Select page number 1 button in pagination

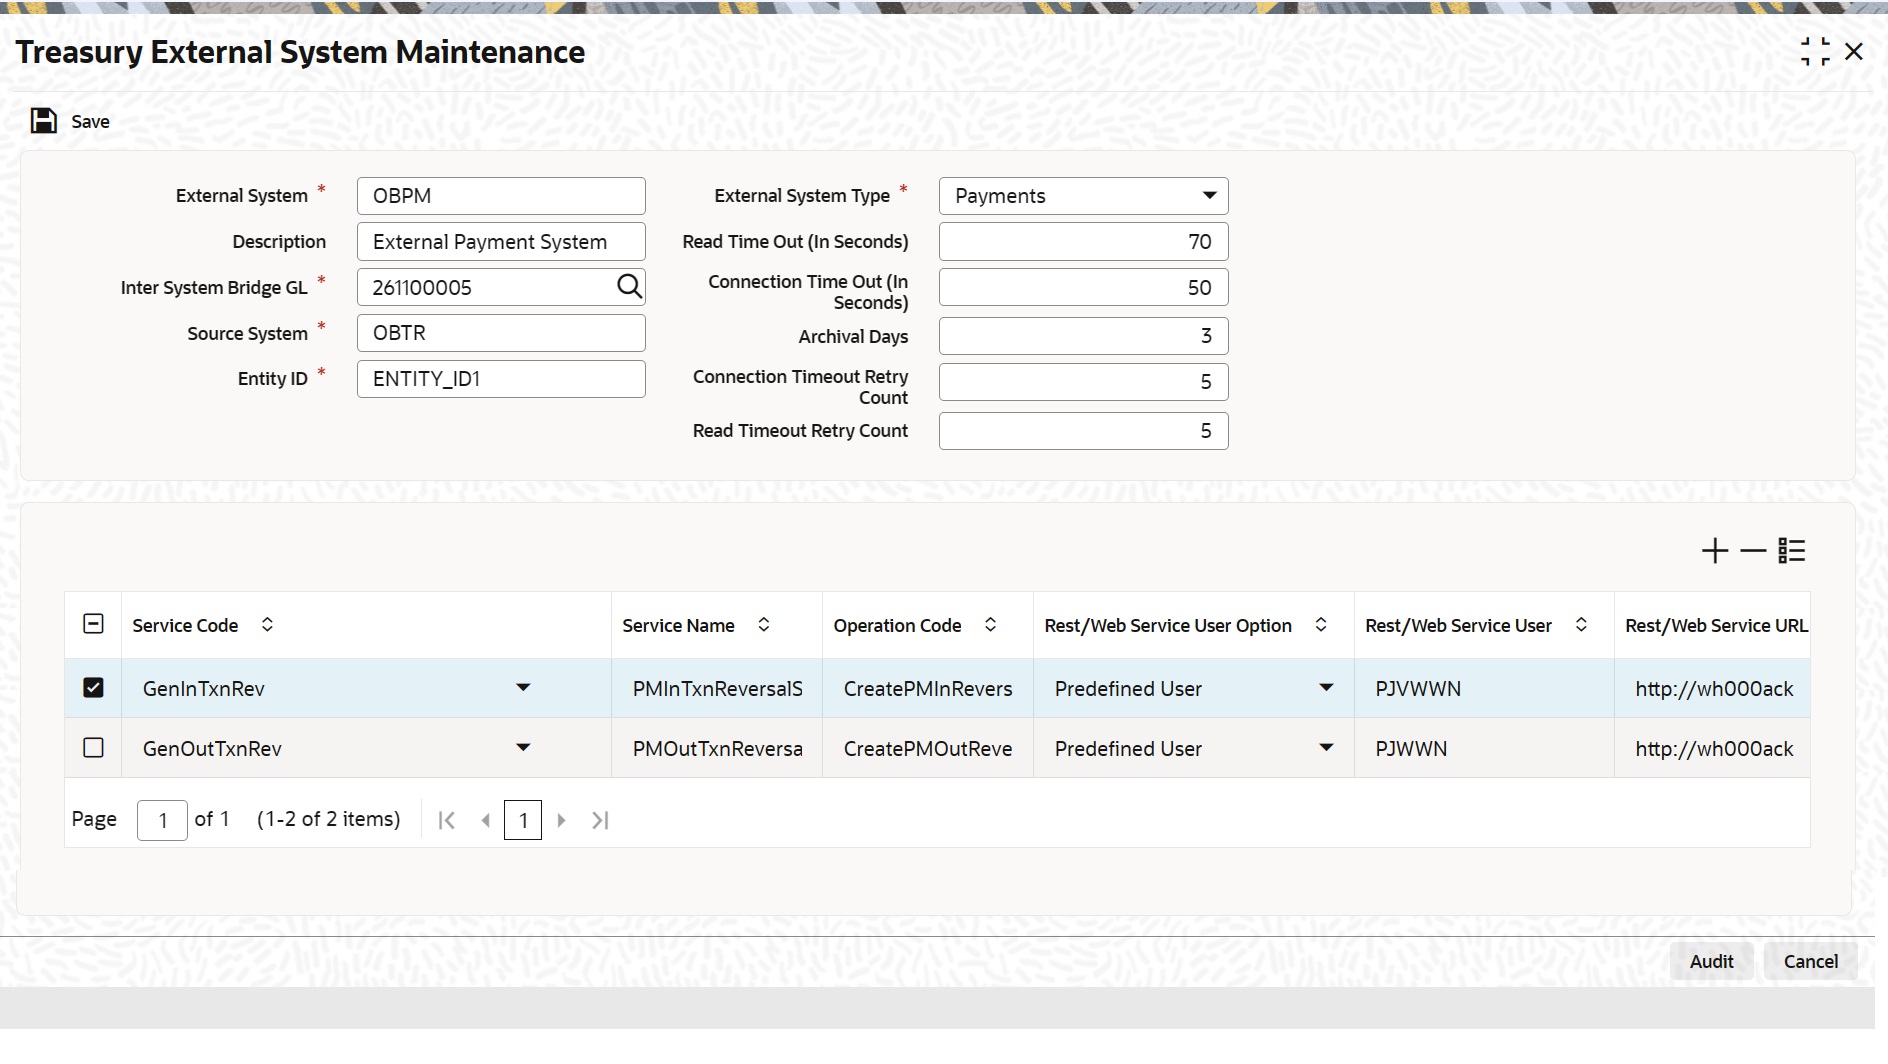tap(523, 820)
